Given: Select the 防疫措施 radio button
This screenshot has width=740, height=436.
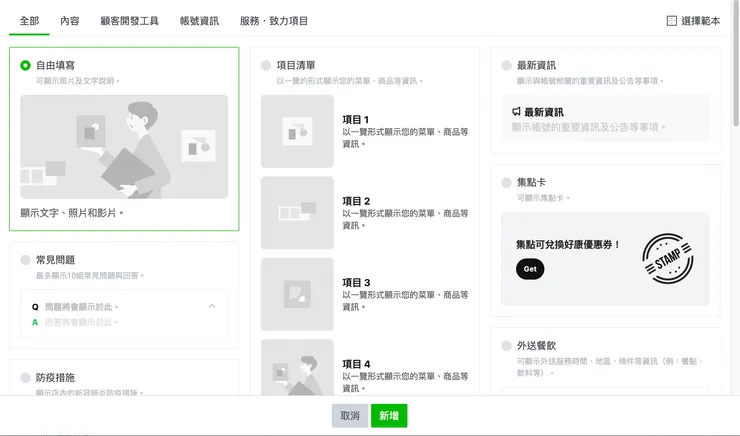Looking at the screenshot, I should (x=25, y=377).
